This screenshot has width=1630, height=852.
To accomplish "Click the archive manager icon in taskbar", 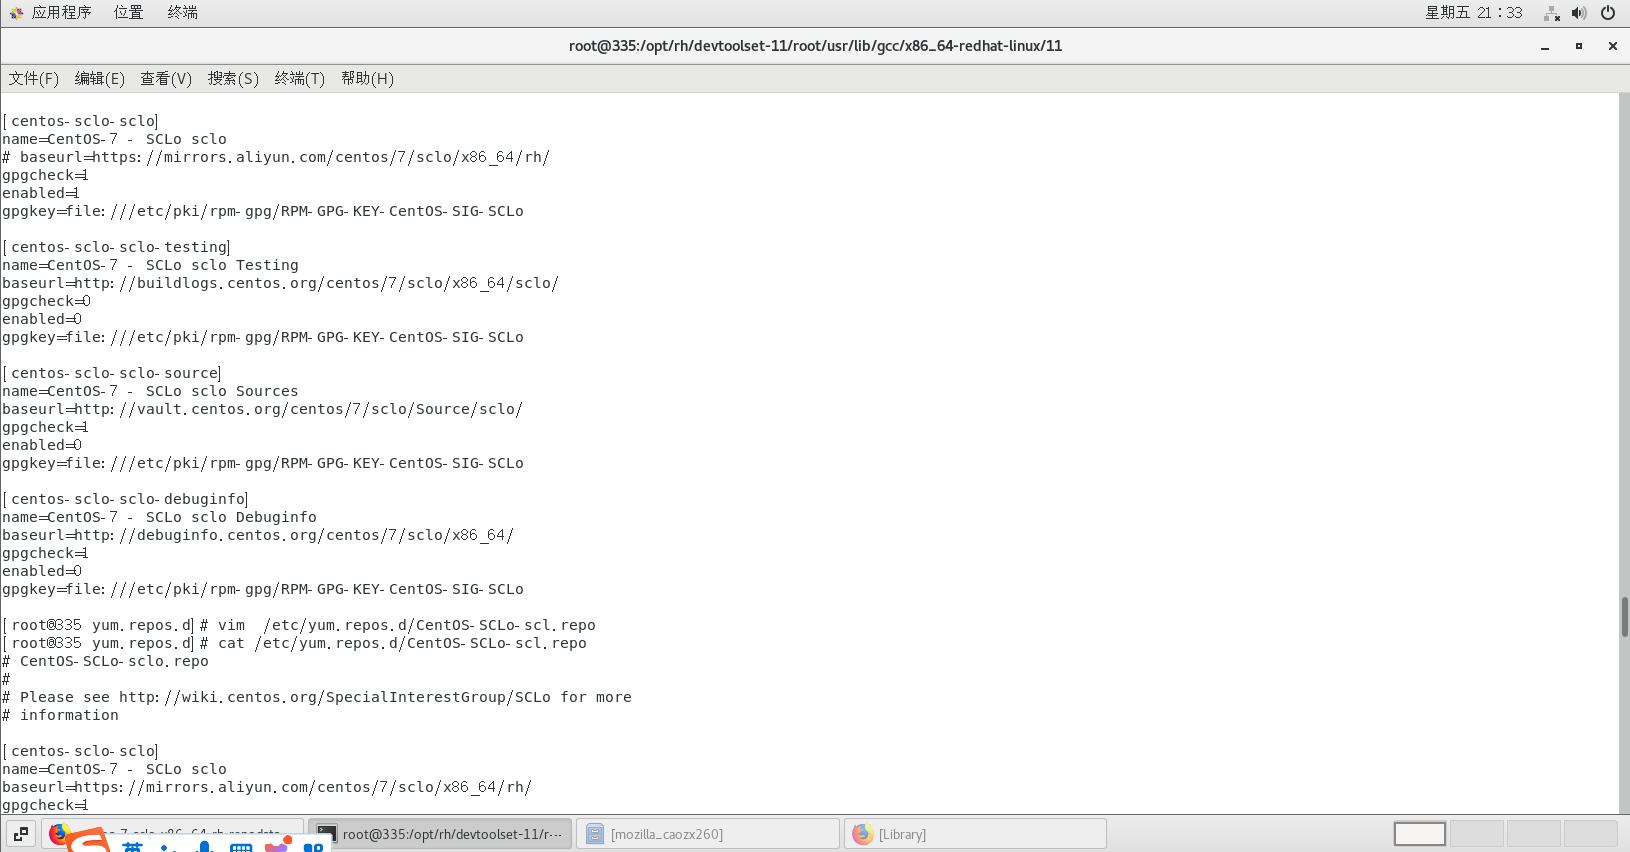I will (595, 834).
